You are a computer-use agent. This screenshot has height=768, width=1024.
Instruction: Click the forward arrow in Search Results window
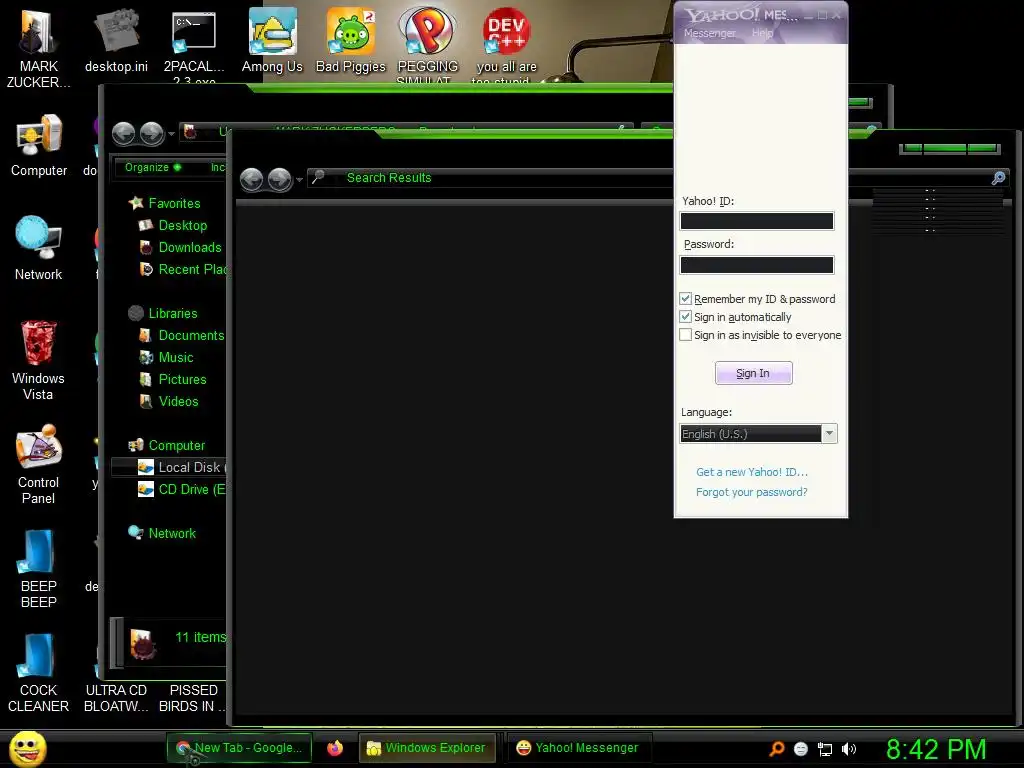(280, 178)
